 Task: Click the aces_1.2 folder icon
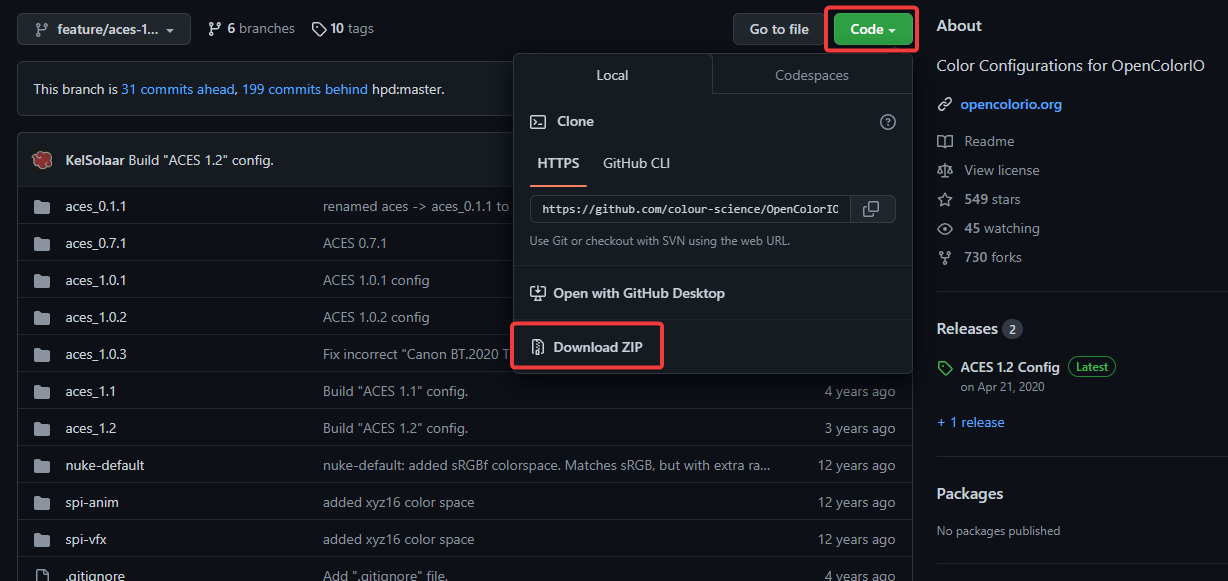click(42, 428)
